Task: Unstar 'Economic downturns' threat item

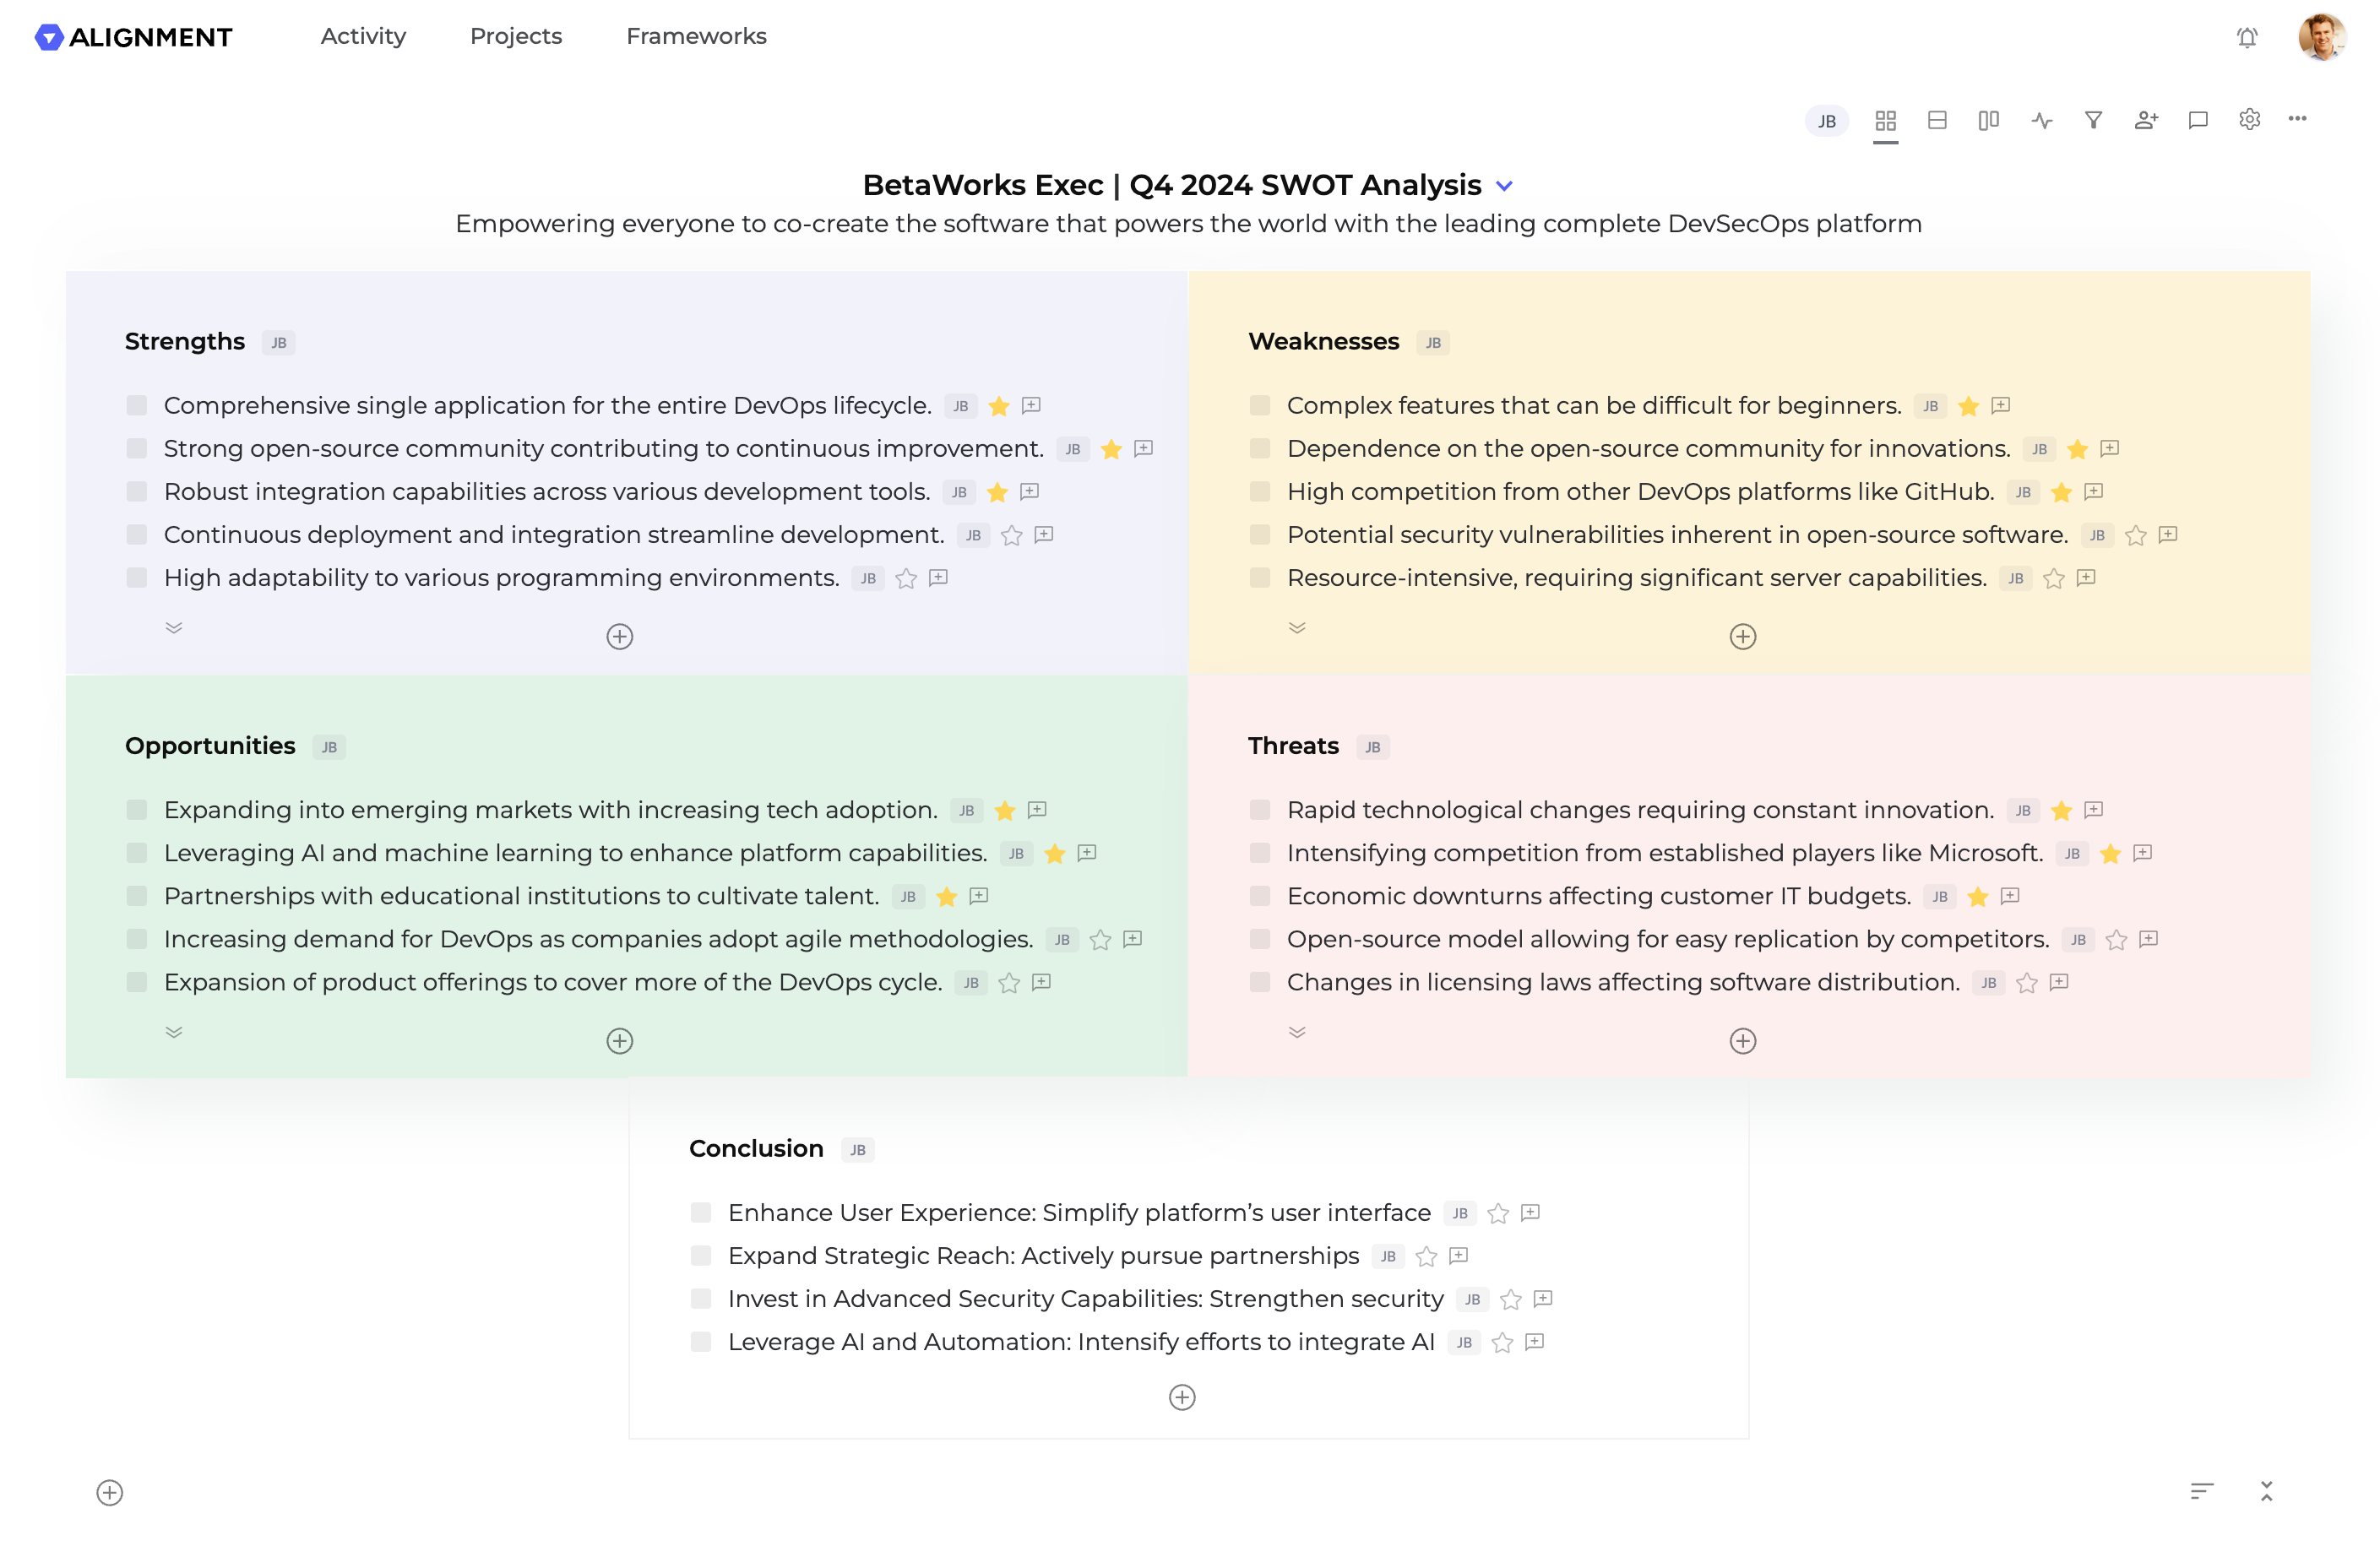Action: (1978, 896)
